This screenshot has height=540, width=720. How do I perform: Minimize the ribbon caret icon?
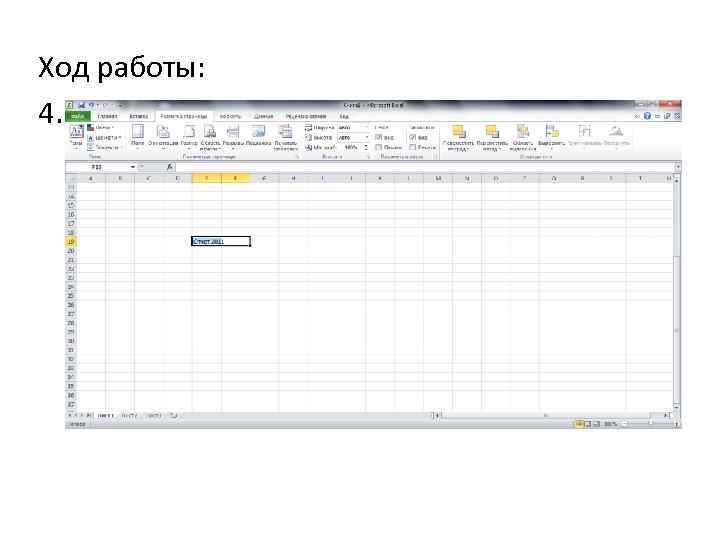click(x=637, y=116)
